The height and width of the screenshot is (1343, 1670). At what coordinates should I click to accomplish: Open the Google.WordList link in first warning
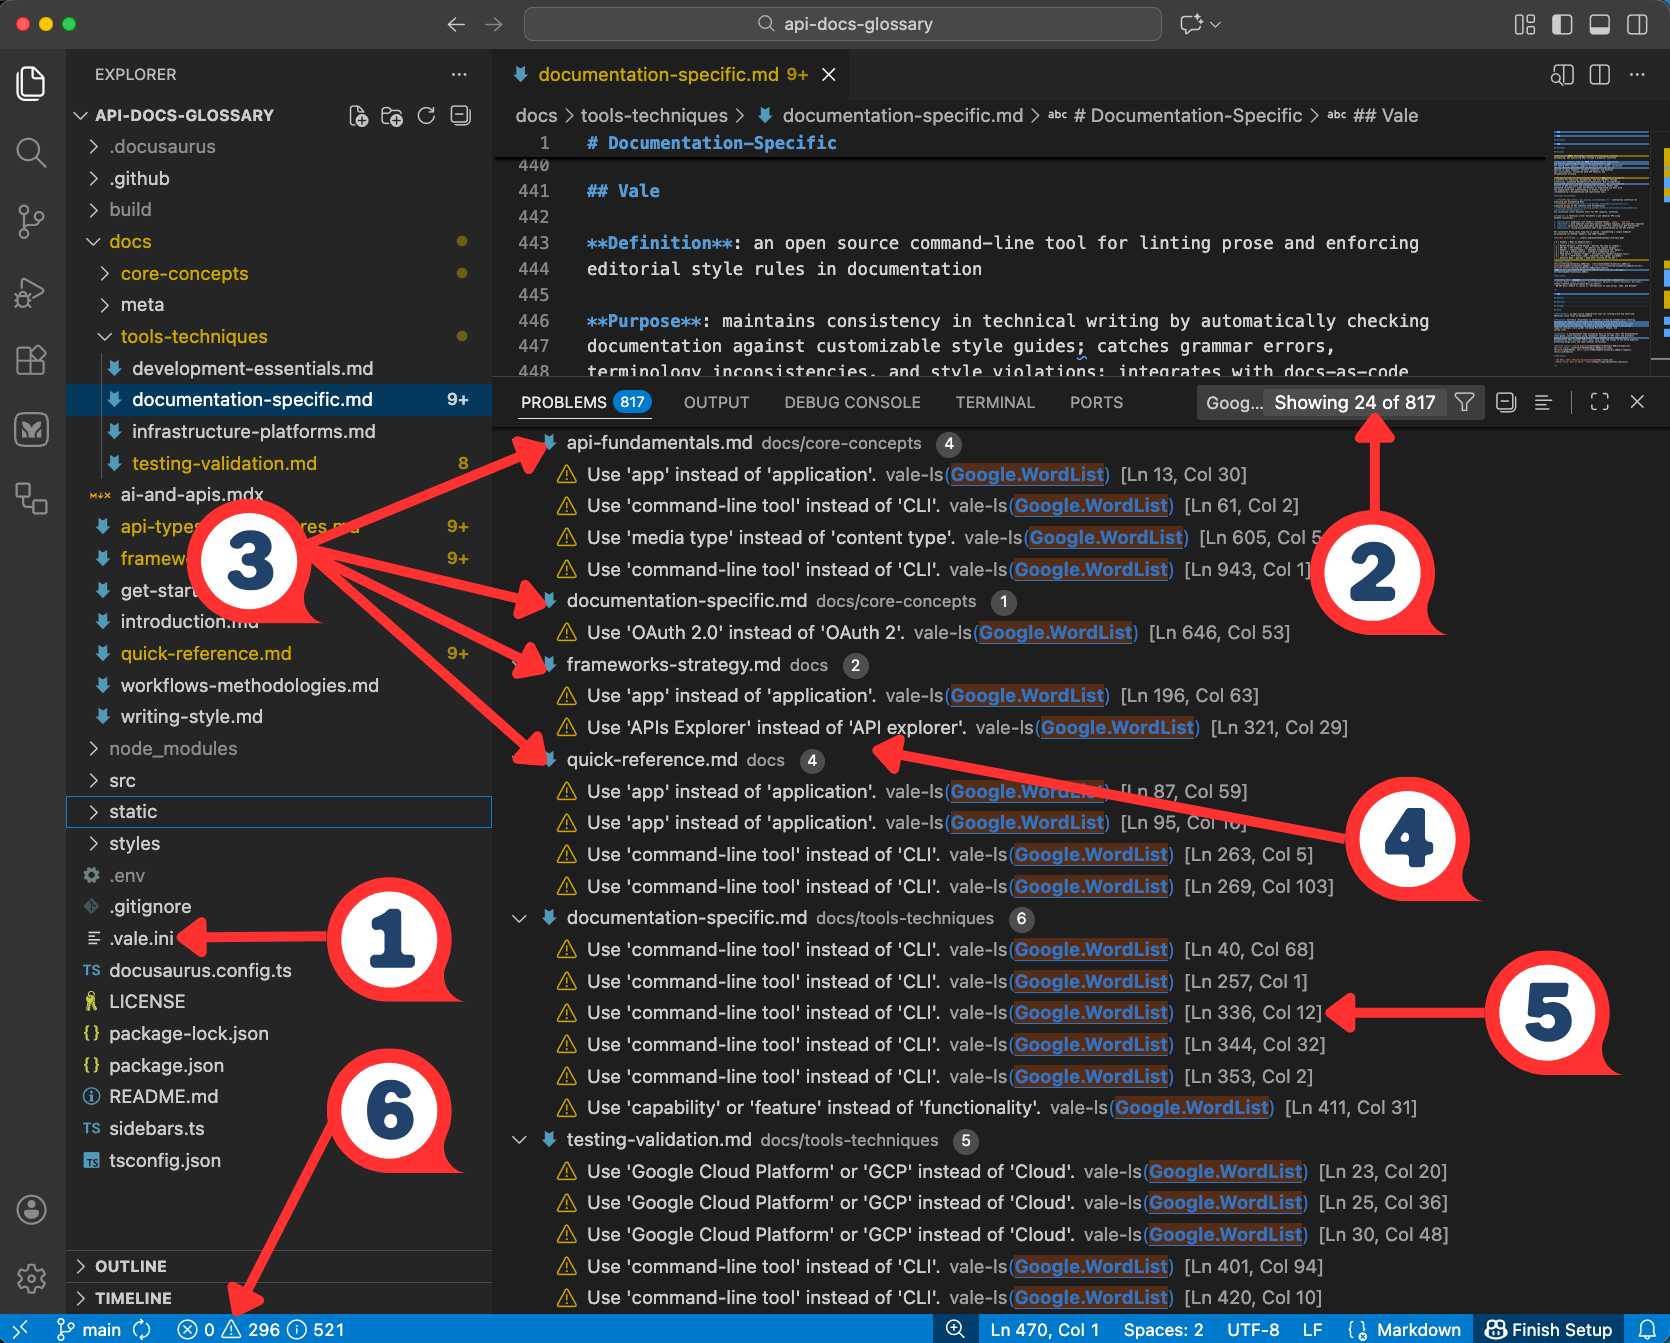pos(1027,474)
